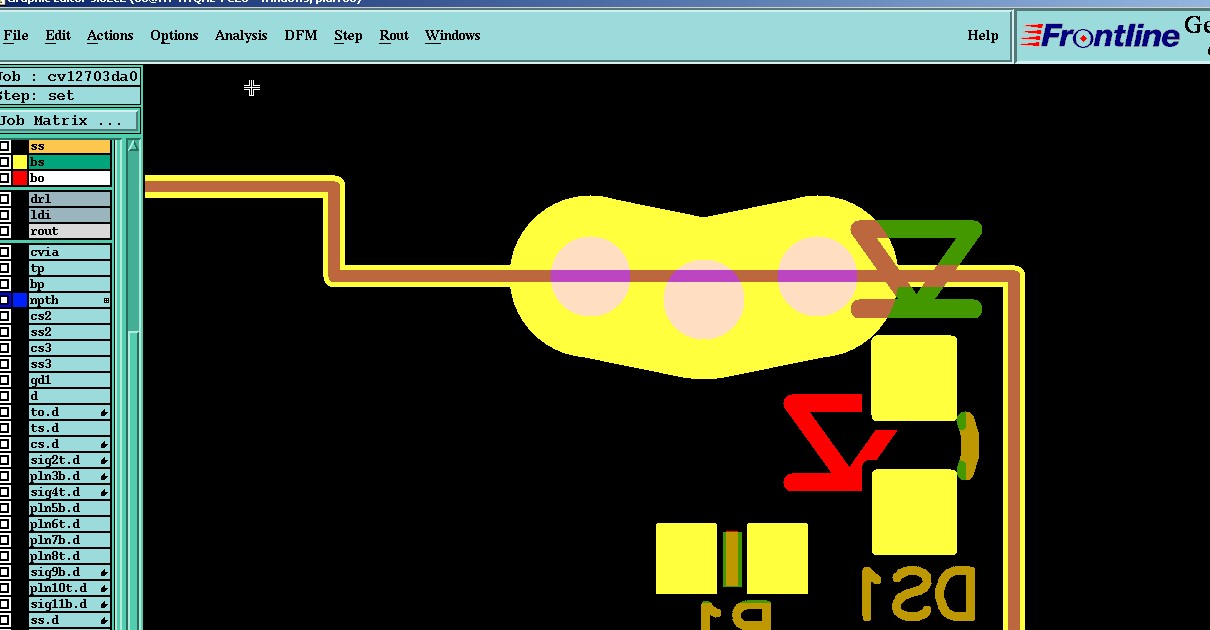Screen dimensions: 1210x630
Task: Click the yellow color swatch of bs
Action: pyautogui.click(x=20, y=162)
